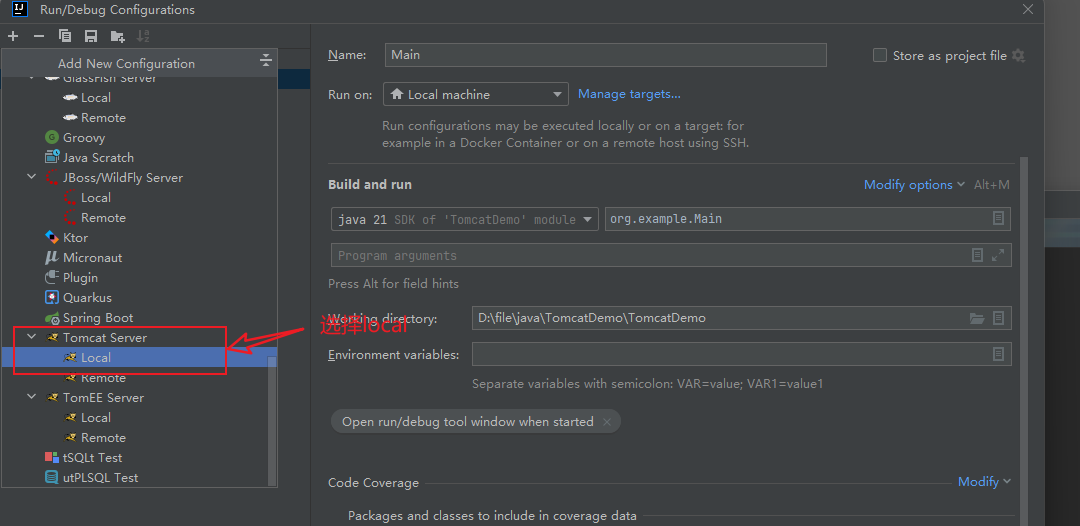Click the Name input field containing Main
This screenshot has height=526, width=1080.
(605, 55)
